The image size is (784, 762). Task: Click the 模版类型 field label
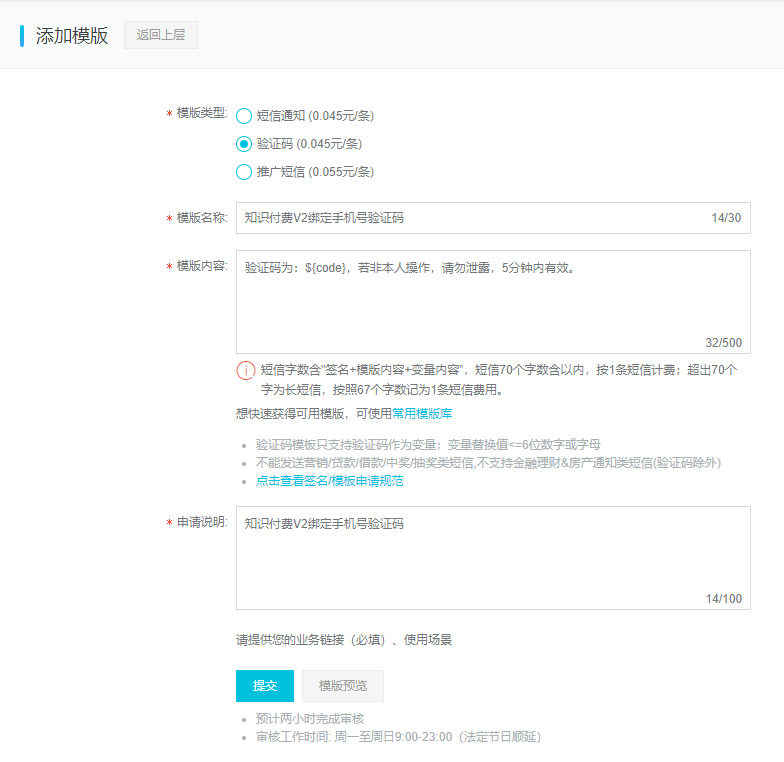[x=201, y=112]
